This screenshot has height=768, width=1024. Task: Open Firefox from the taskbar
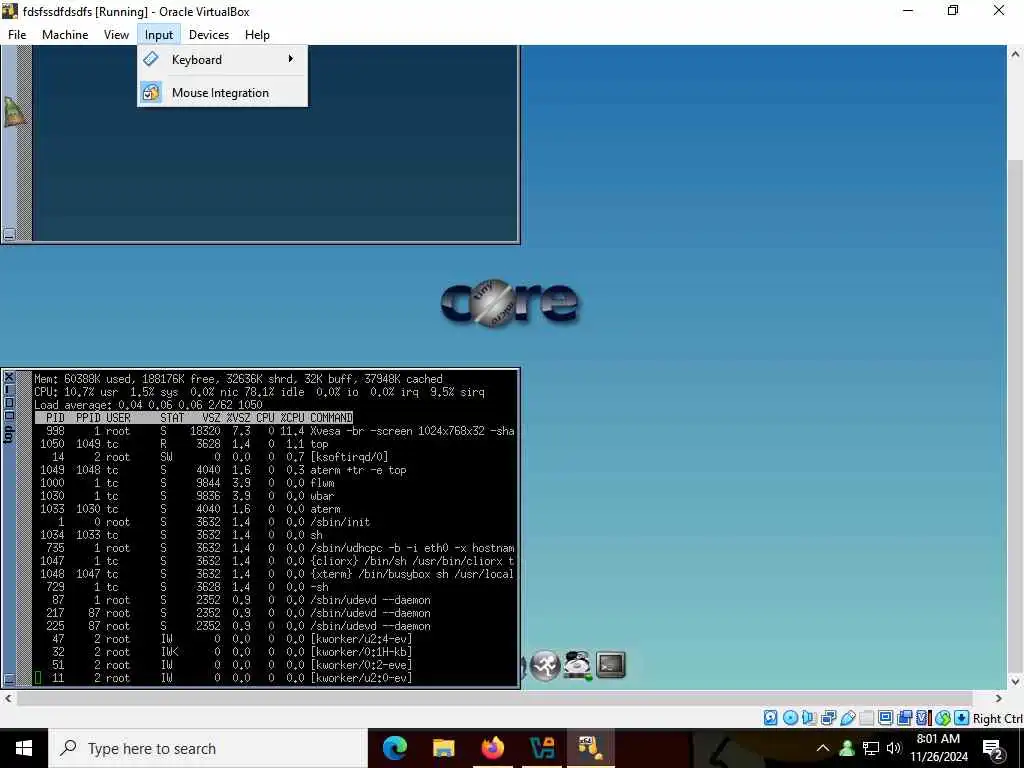(x=492, y=748)
